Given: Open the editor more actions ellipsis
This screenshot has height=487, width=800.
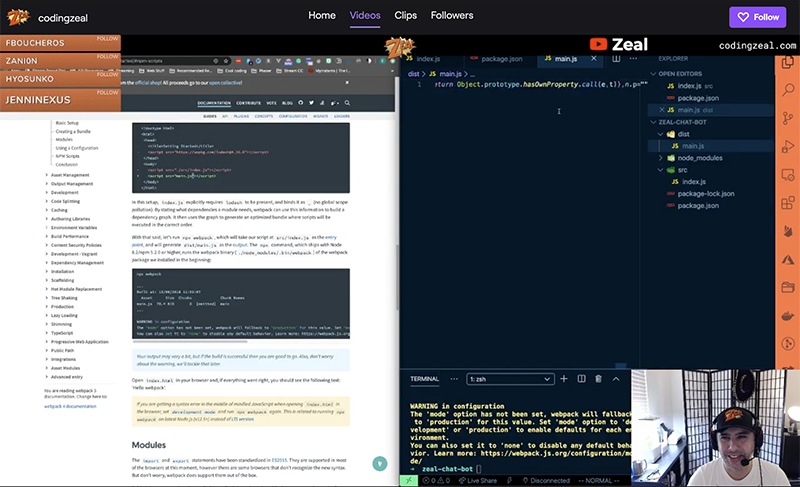Looking at the screenshot, I should [x=633, y=59].
